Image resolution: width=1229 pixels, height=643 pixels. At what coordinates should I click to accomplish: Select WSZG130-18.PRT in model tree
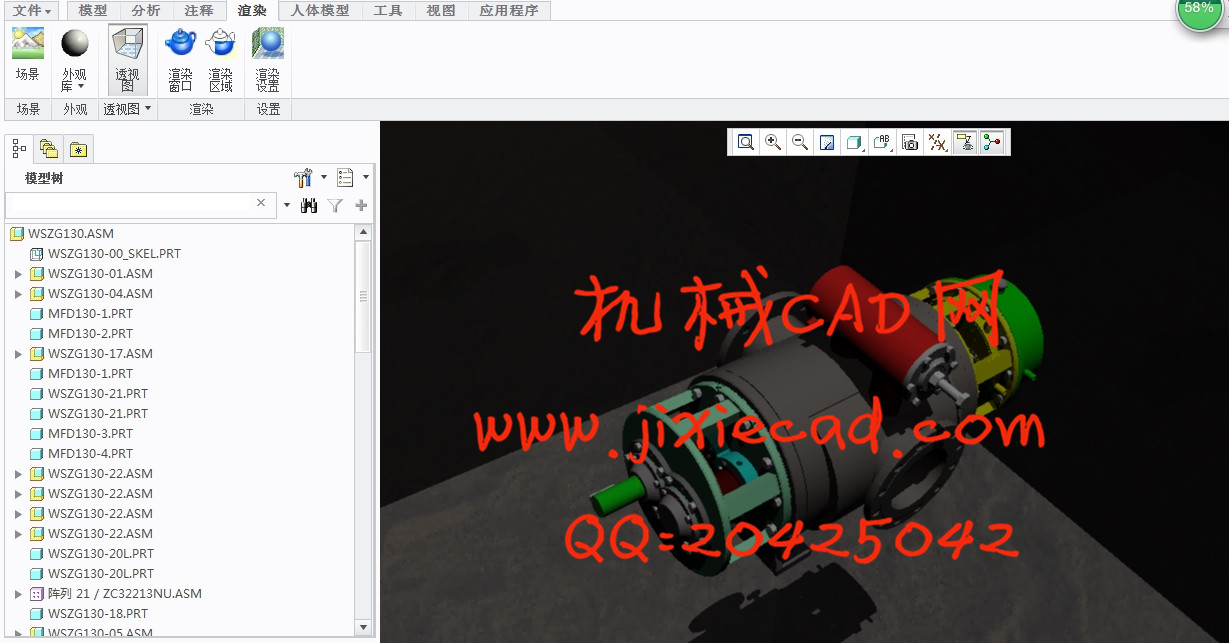coord(98,614)
